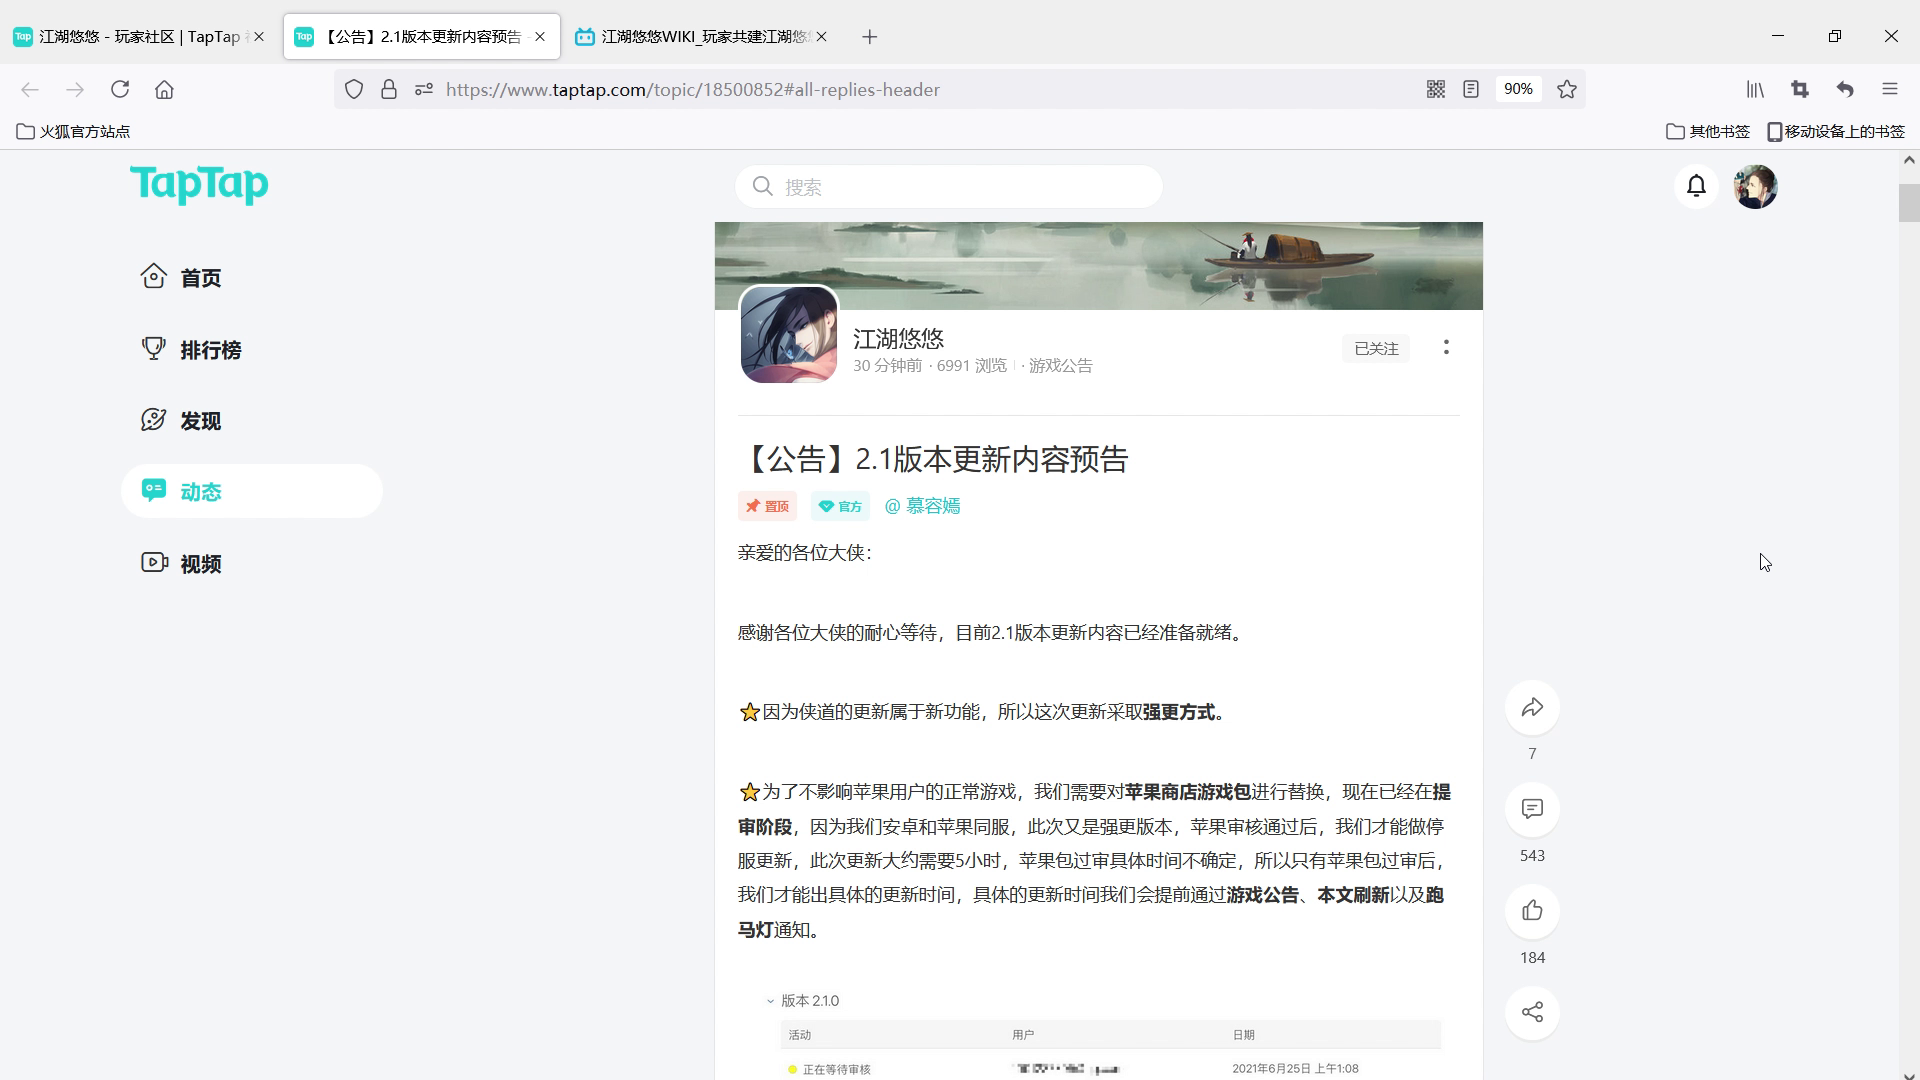
Task: Open the tracking protection shield icon
Action: click(354, 90)
